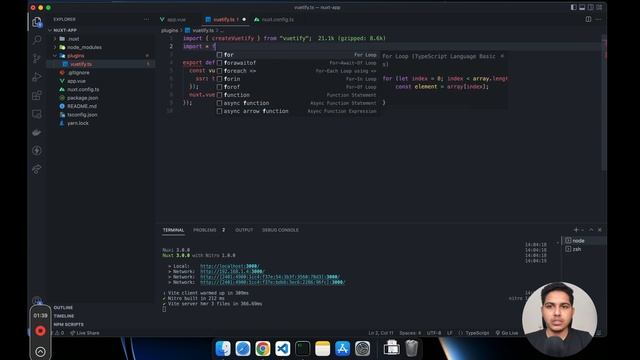Open the localhost:3000 link in terminal
Image resolution: width=640 pixels, height=360 pixels.
(x=229, y=266)
